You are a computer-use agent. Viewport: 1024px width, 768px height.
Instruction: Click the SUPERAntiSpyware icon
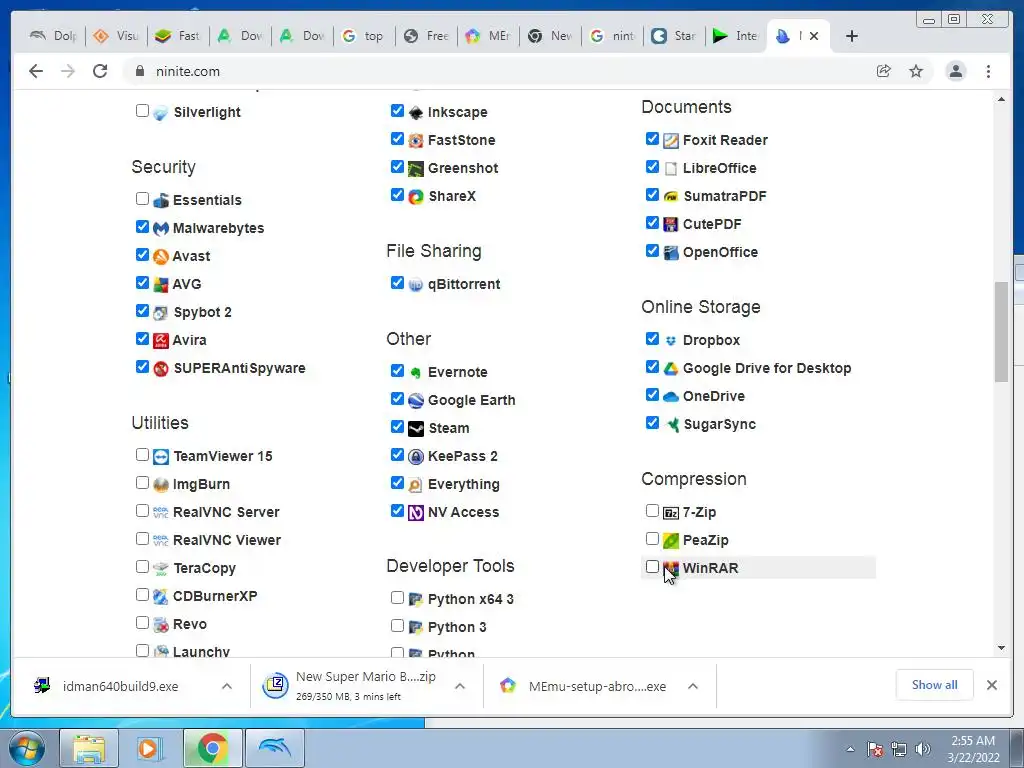[161, 368]
